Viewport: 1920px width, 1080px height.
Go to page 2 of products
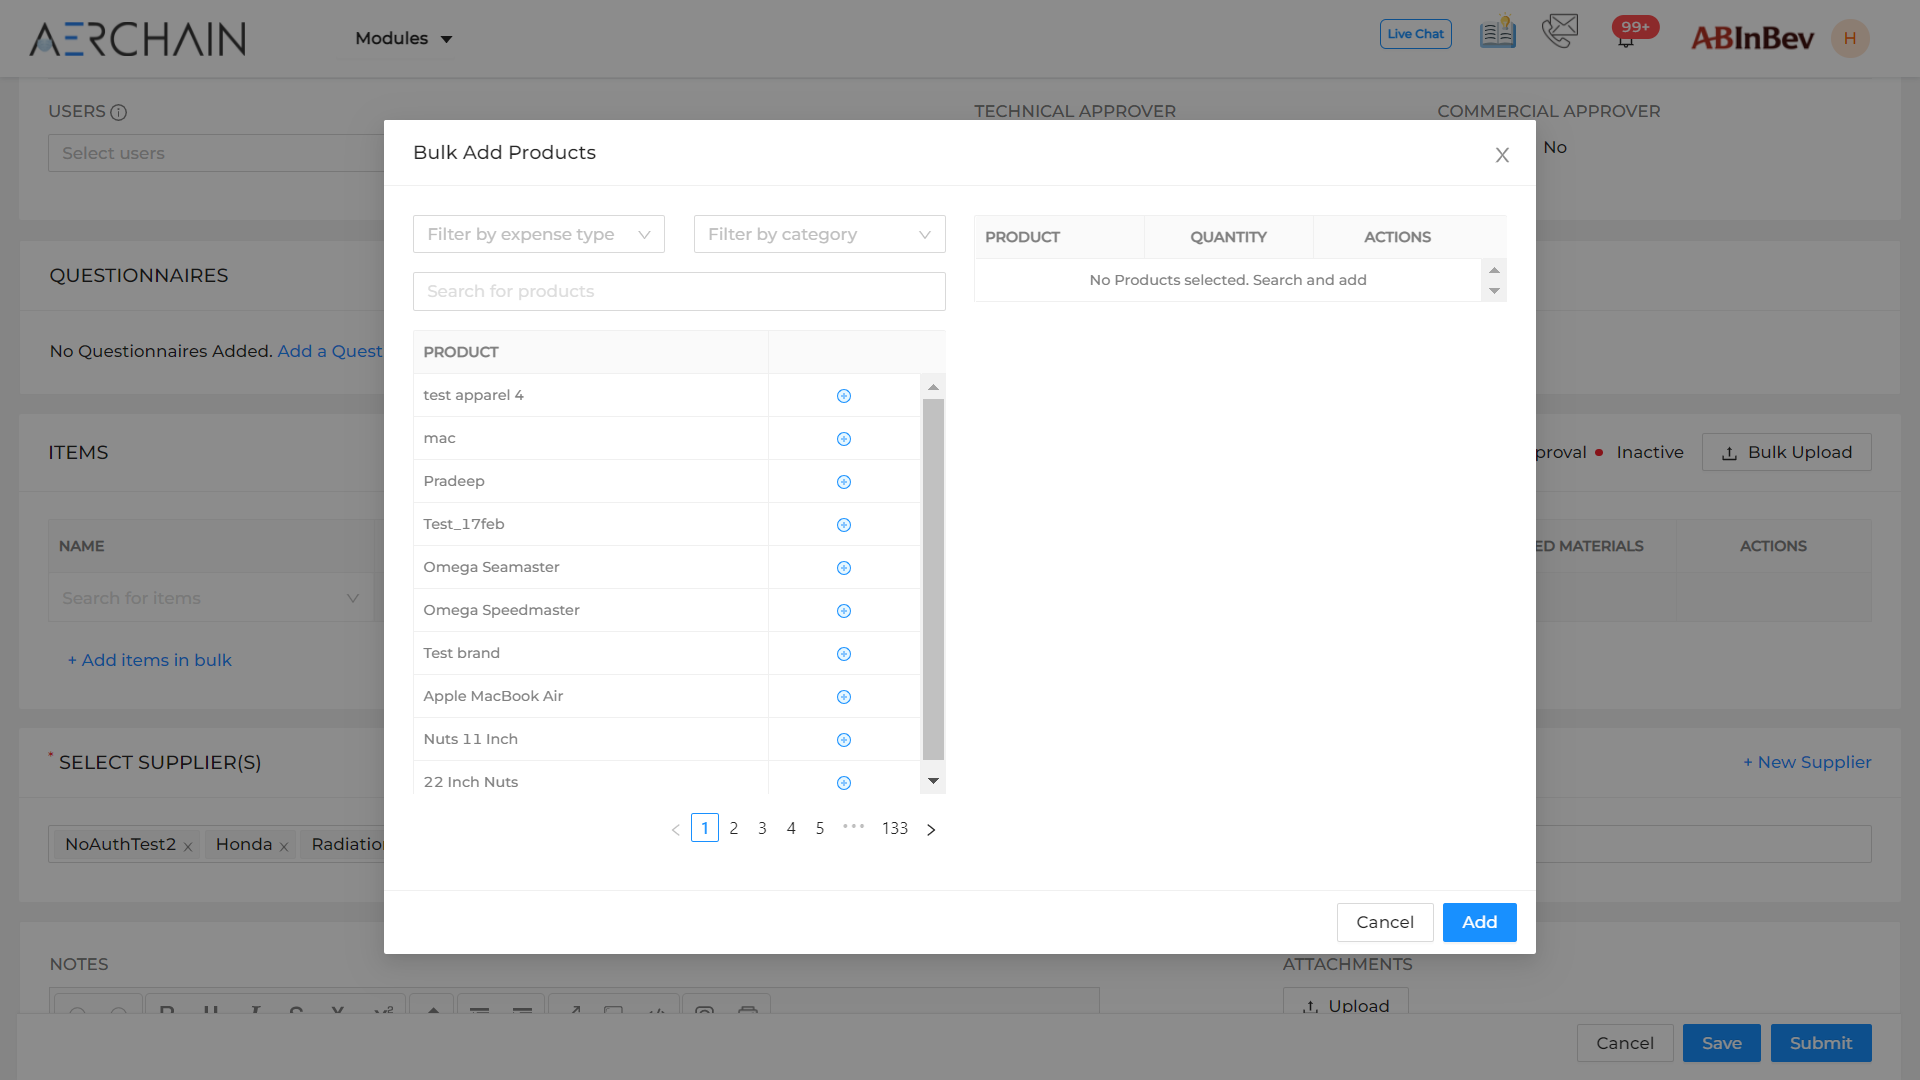point(733,828)
